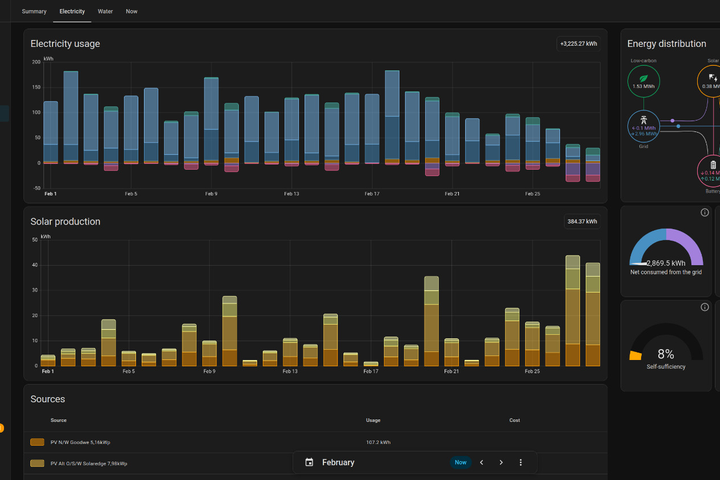Click the Source column header
The height and width of the screenshot is (480, 720).
coord(58,420)
